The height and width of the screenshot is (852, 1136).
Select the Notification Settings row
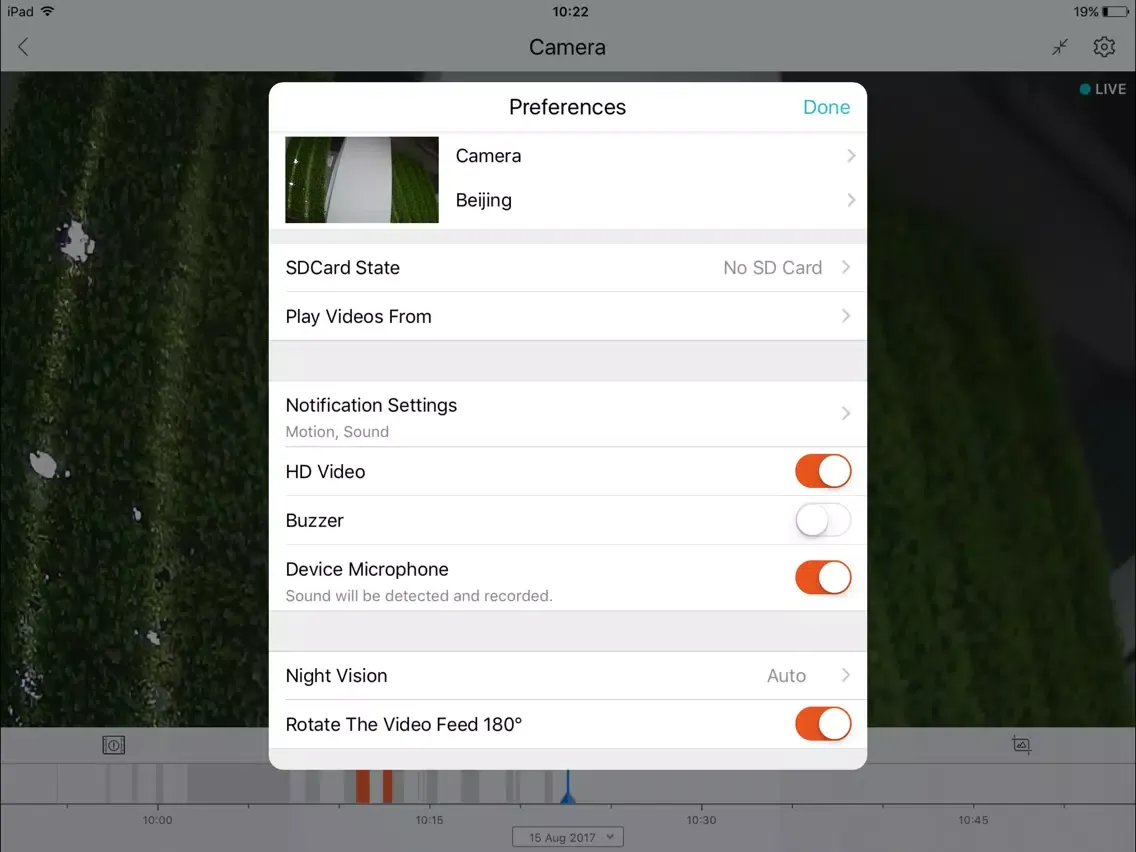coord(567,414)
